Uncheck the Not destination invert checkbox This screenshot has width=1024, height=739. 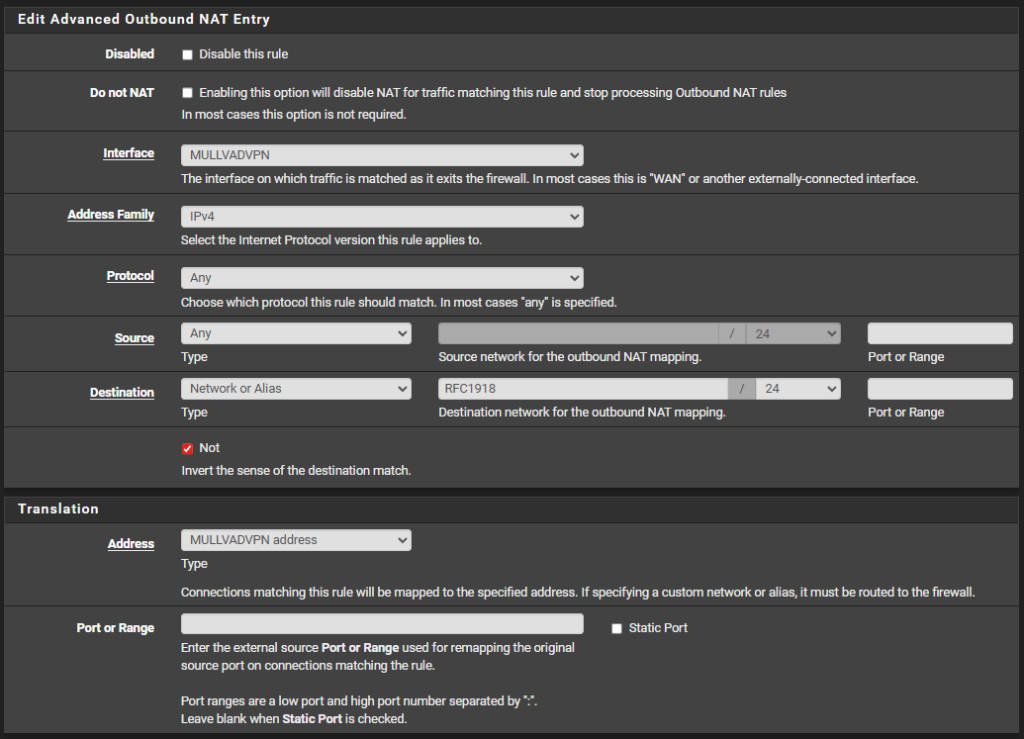click(187, 449)
